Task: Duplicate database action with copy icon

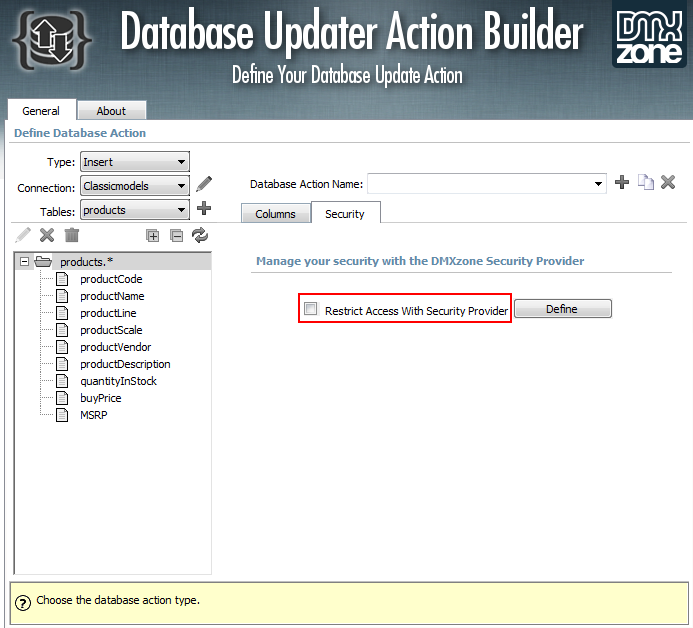Action: point(646,182)
